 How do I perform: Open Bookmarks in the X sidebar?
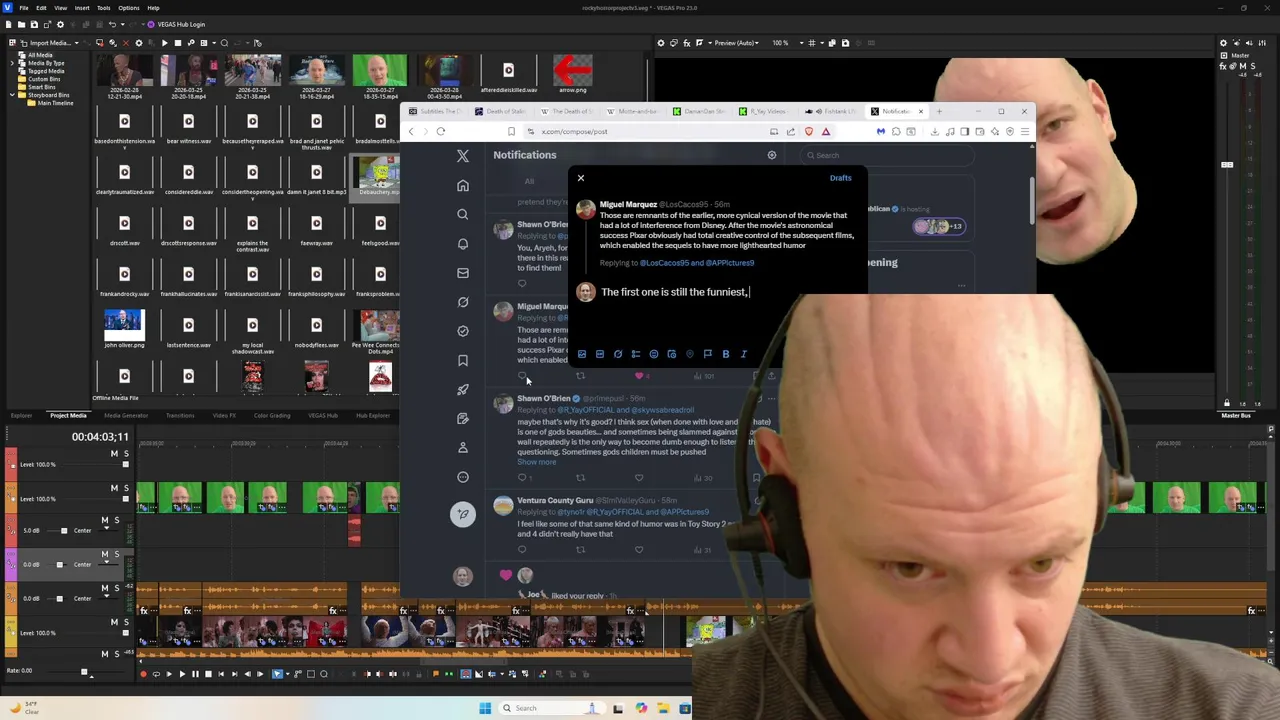(463, 360)
